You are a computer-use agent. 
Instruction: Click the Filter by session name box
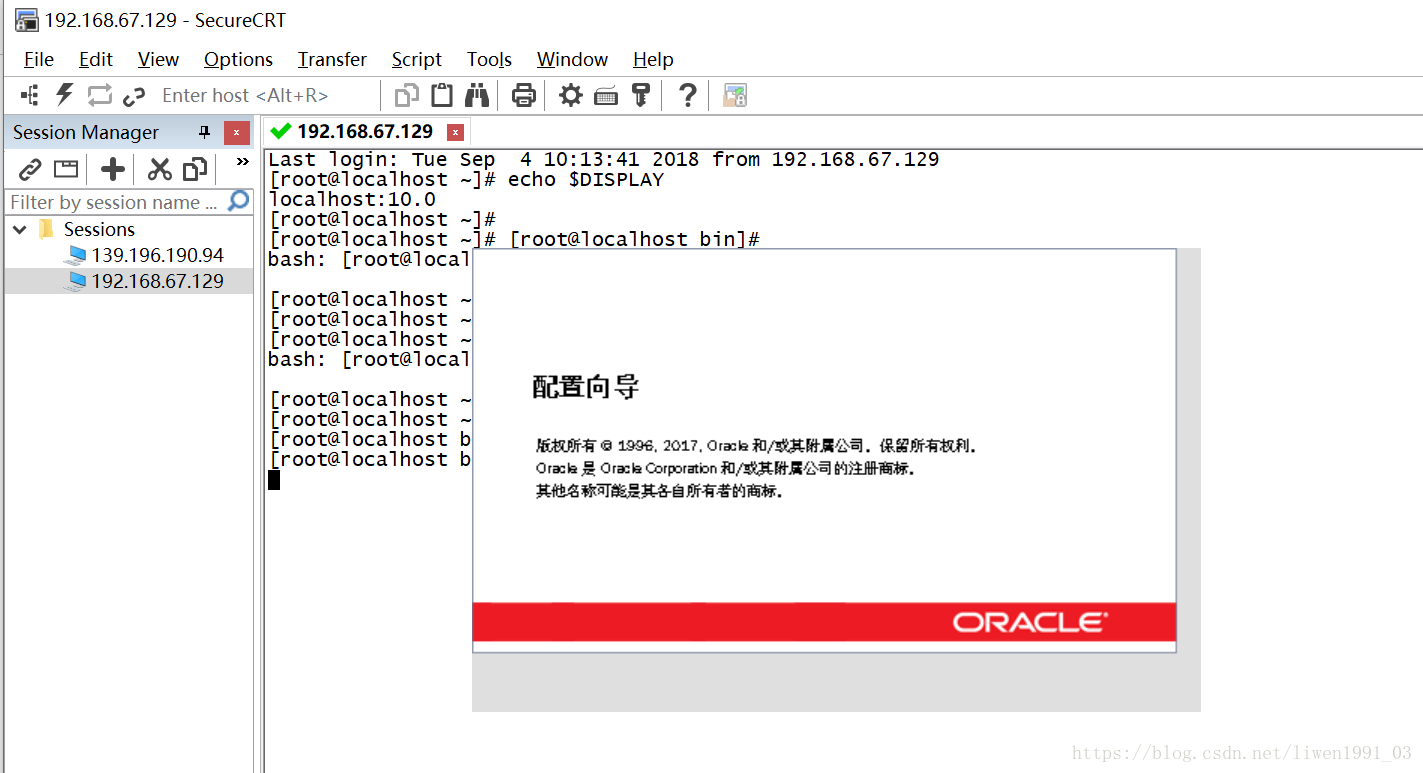[x=113, y=202]
